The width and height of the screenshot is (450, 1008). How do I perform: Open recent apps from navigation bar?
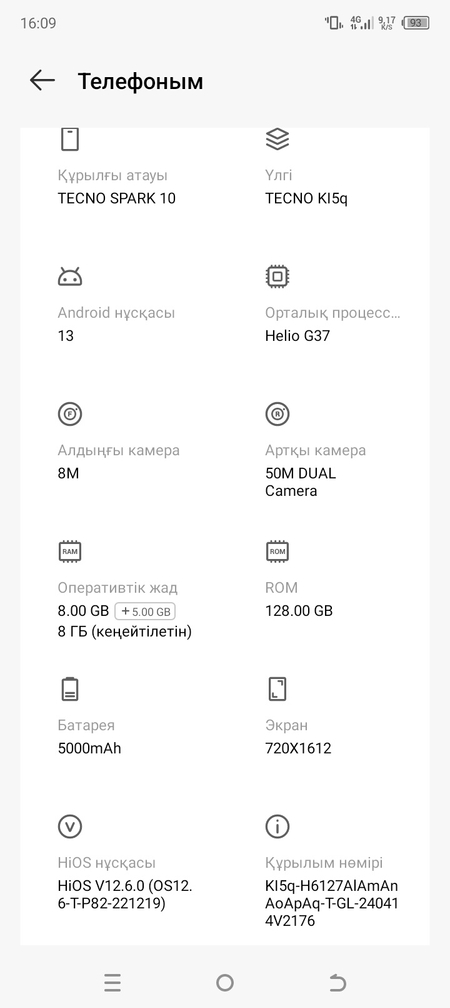(x=112, y=982)
